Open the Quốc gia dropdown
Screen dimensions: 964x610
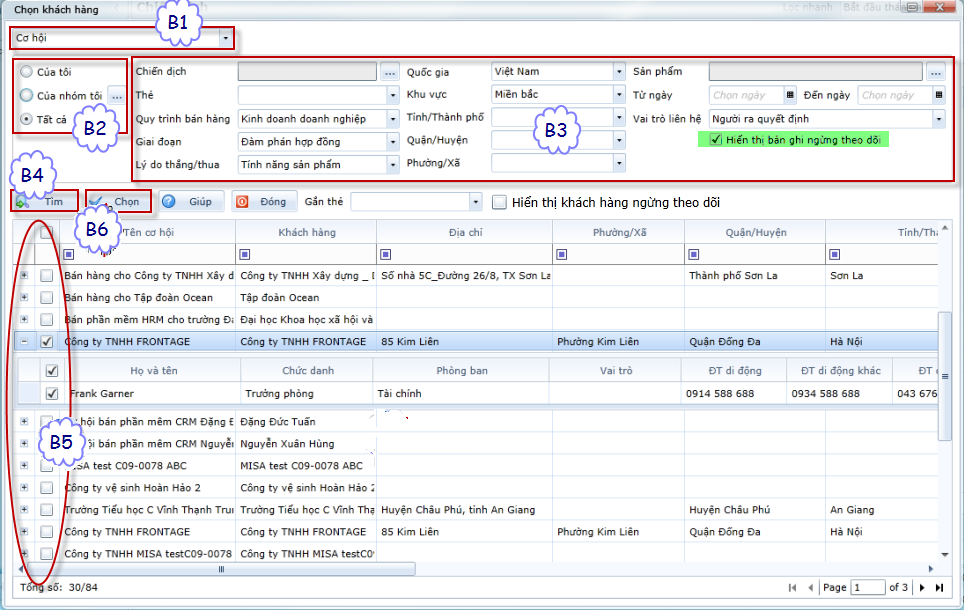620,72
